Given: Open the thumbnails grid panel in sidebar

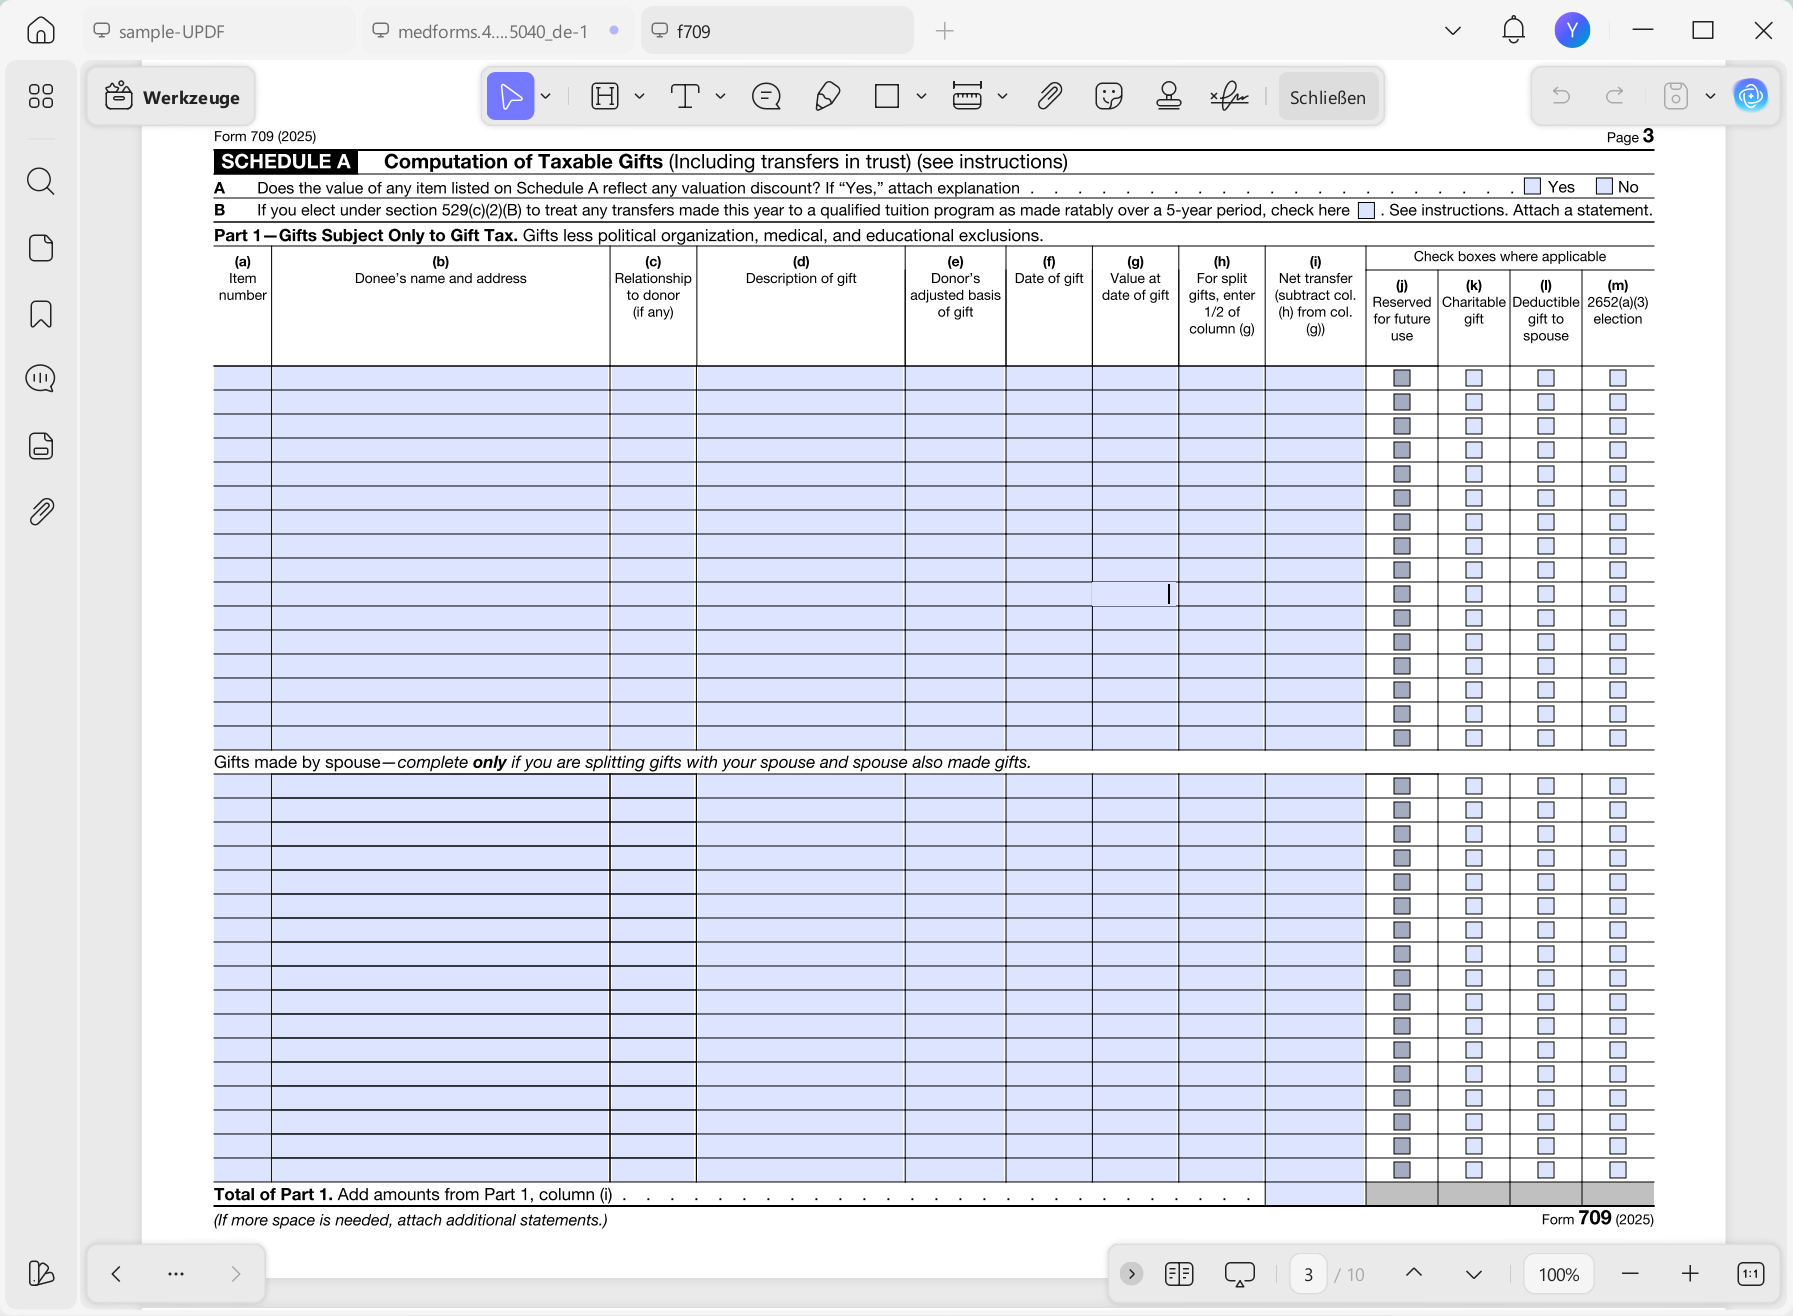Looking at the screenshot, I should tap(41, 96).
